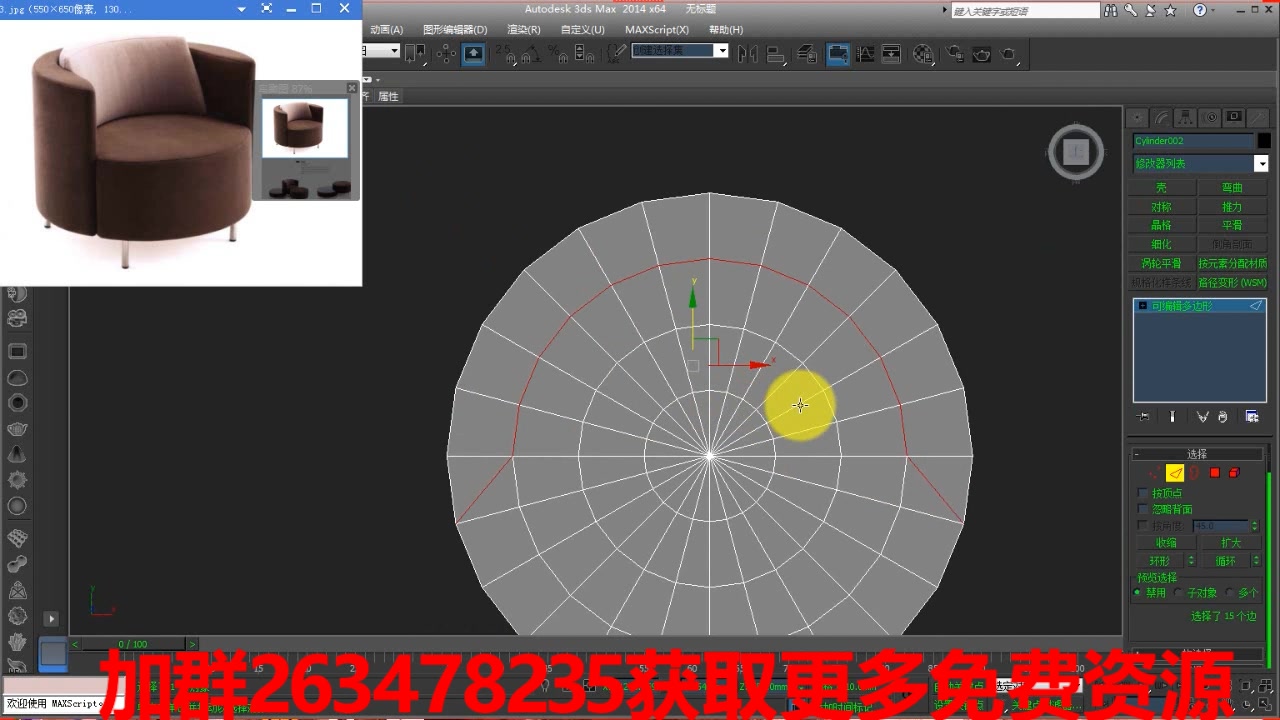Open the 修改器列表 dropdown

1262,163
